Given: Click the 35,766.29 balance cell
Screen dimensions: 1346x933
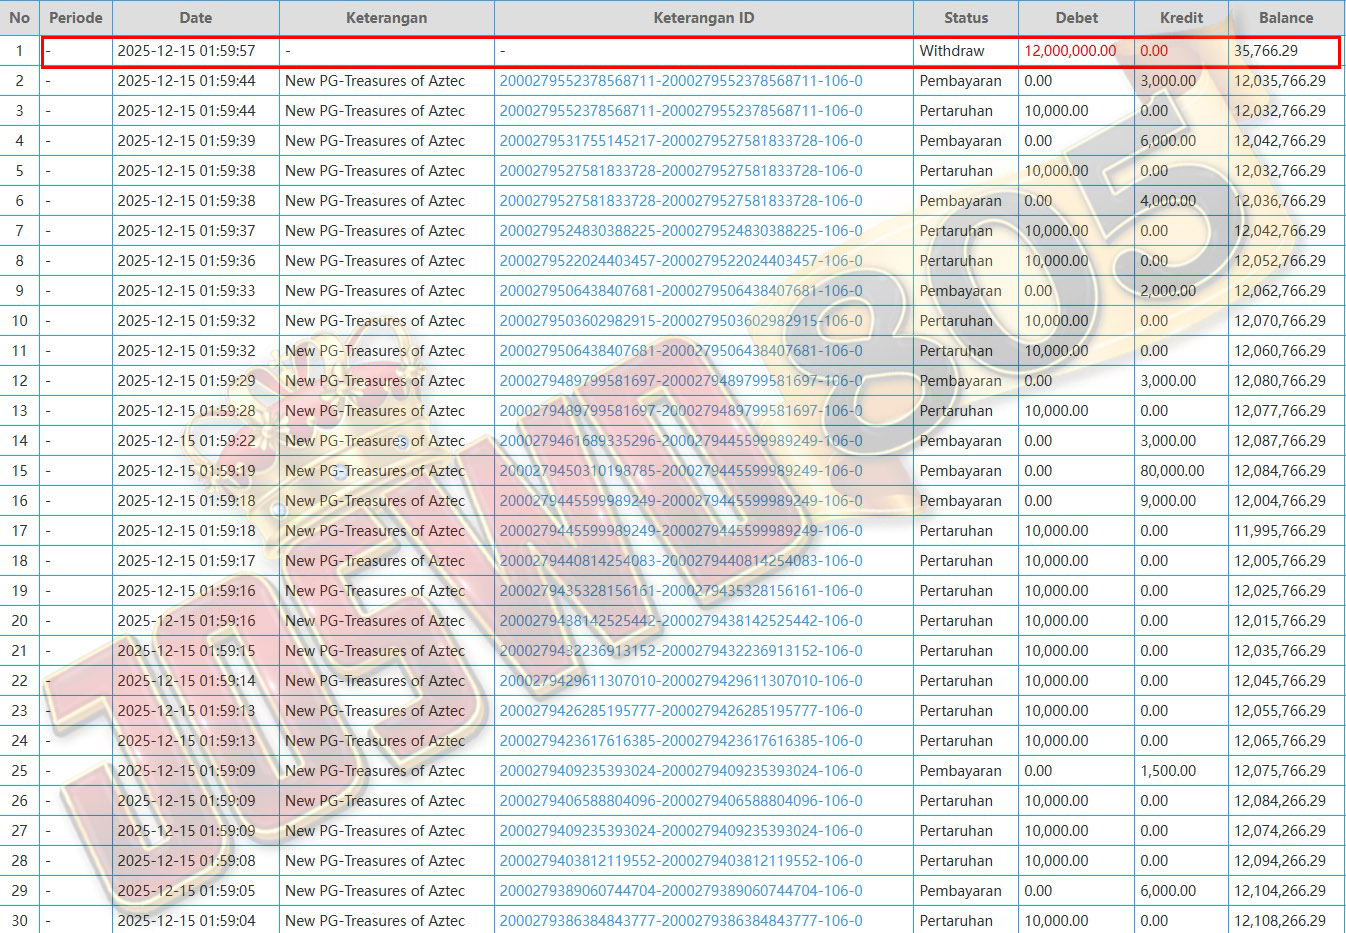Looking at the screenshot, I should (1265, 51).
